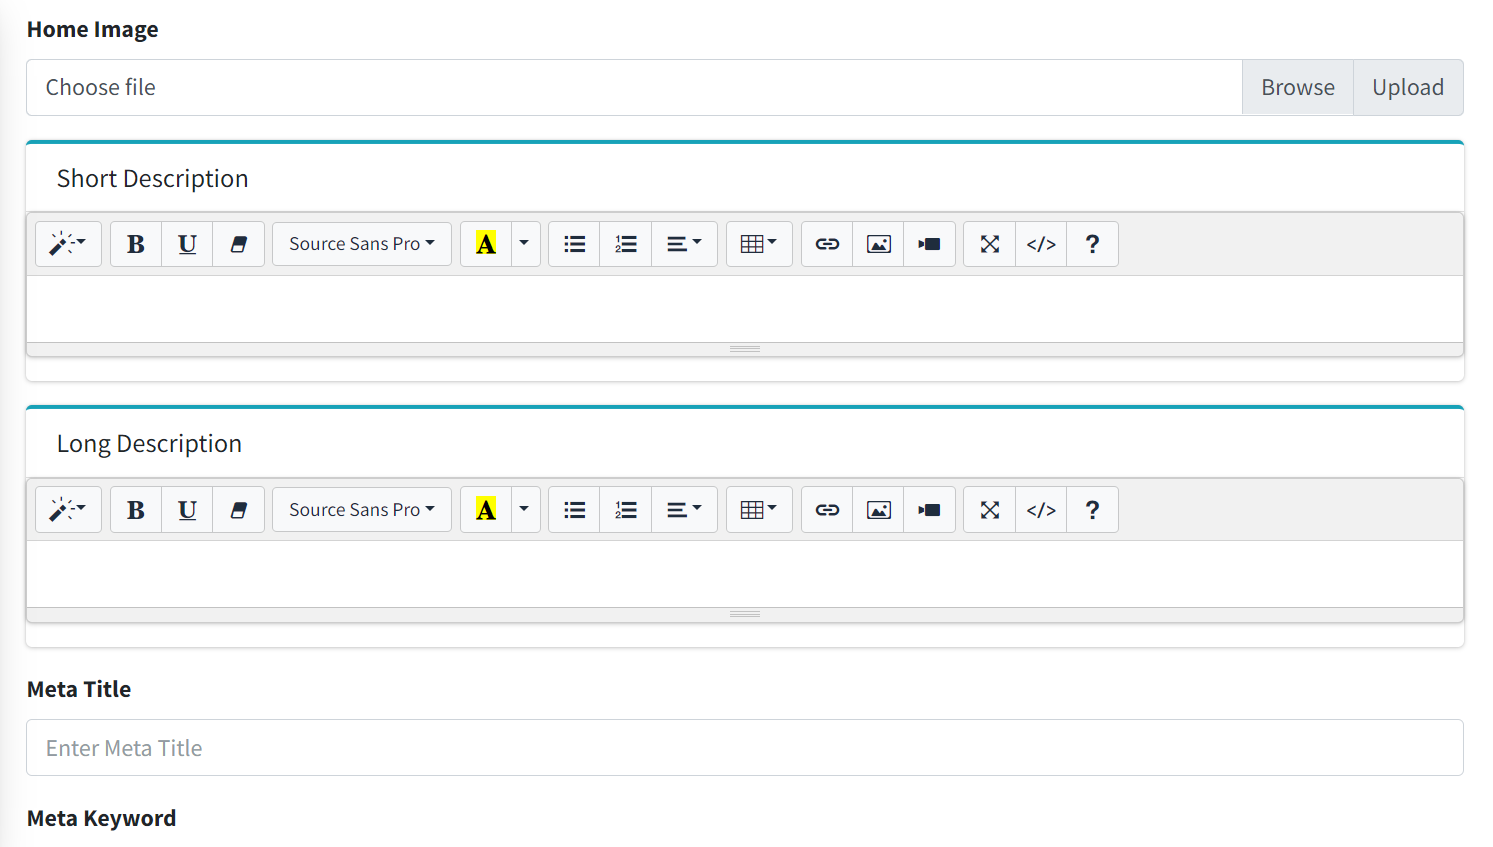Image resolution: width=1493 pixels, height=847 pixels.
Task: Focus the Meta Title input field
Action: coord(744,748)
